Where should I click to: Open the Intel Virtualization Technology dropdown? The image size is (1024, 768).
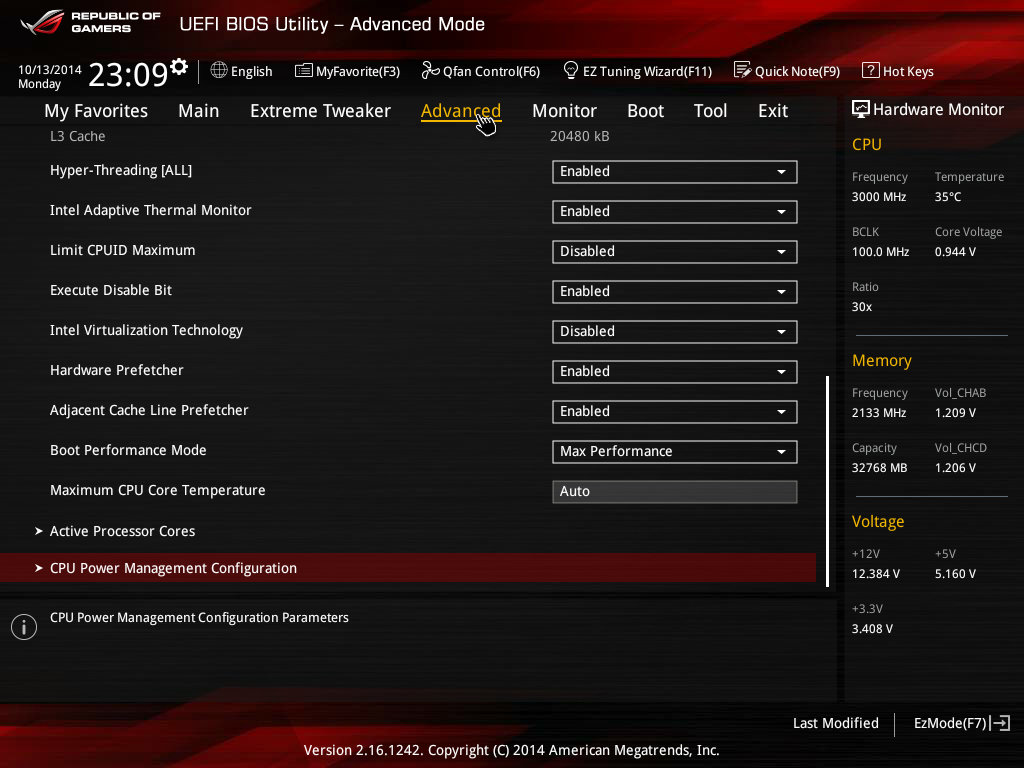(x=675, y=332)
